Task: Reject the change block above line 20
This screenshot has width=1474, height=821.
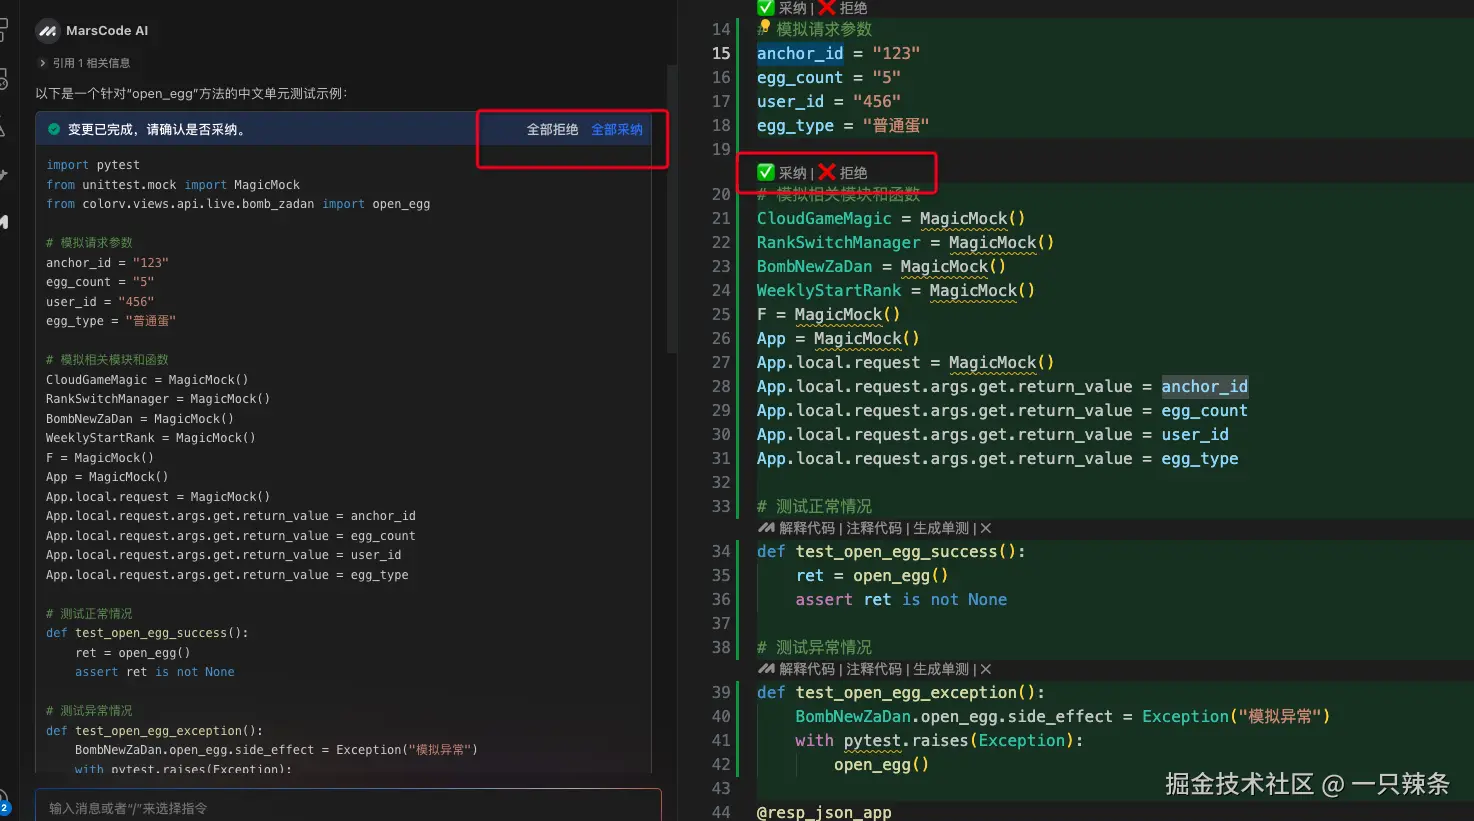Action: (843, 173)
